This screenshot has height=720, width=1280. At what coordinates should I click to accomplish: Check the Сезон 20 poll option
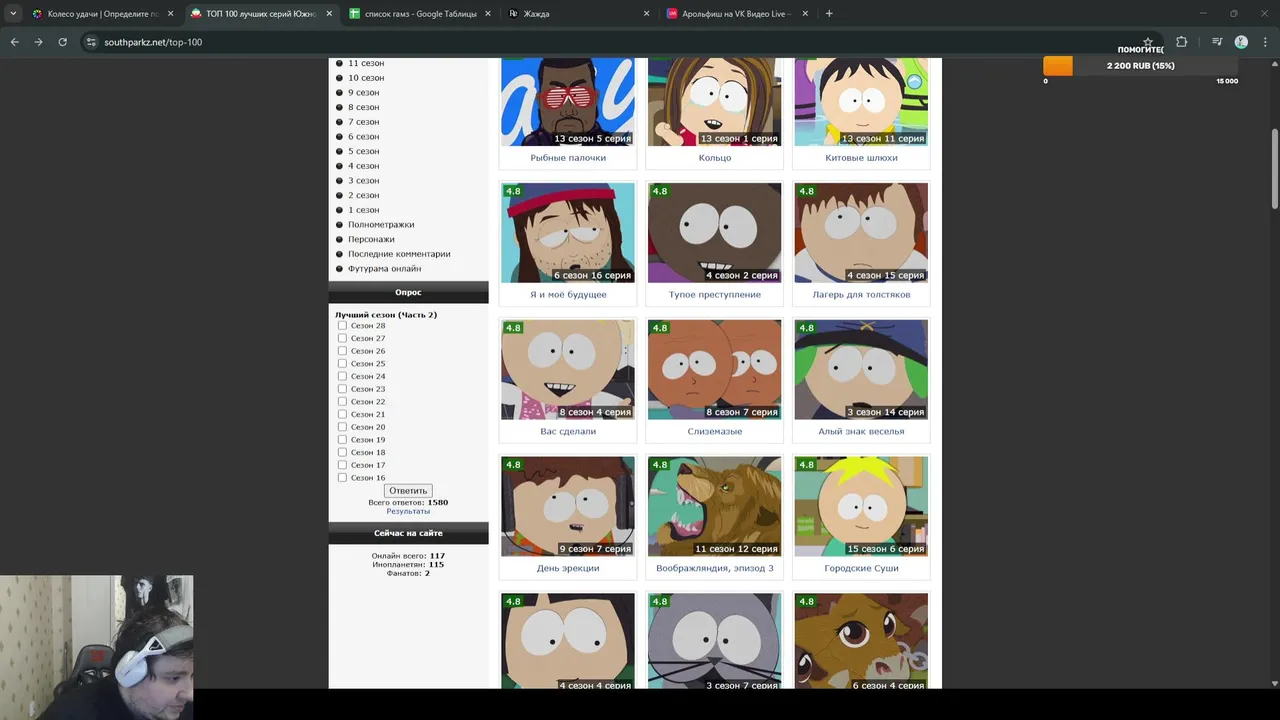[342, 427]
